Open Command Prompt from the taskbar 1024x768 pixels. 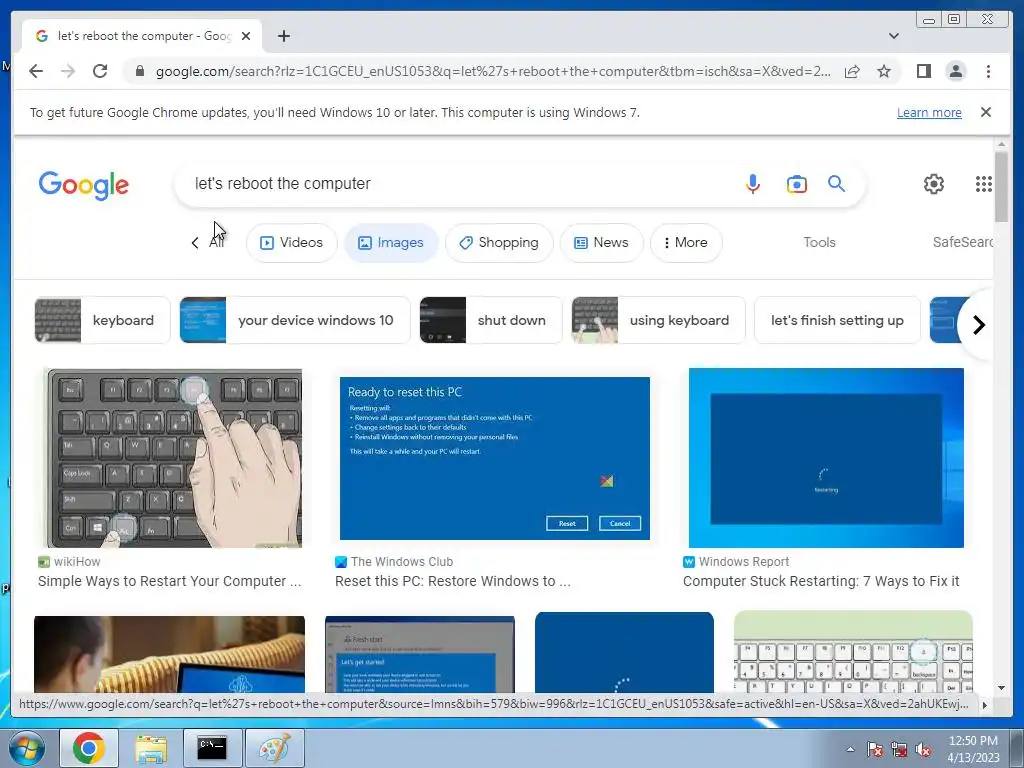click(212, 748)
